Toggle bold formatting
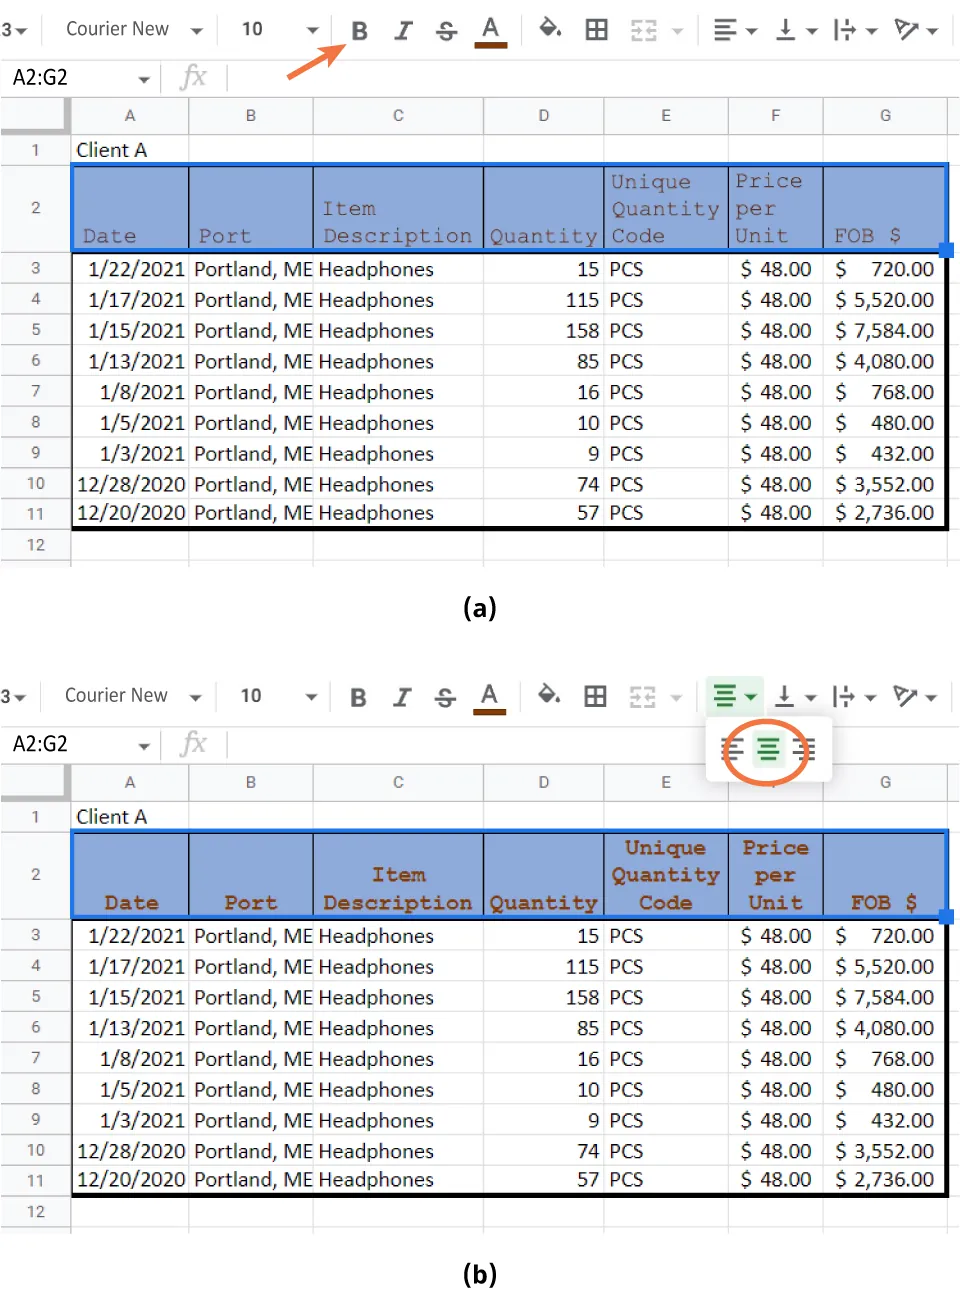Viewport: 960px width, 1294px height. click(359, 29)
